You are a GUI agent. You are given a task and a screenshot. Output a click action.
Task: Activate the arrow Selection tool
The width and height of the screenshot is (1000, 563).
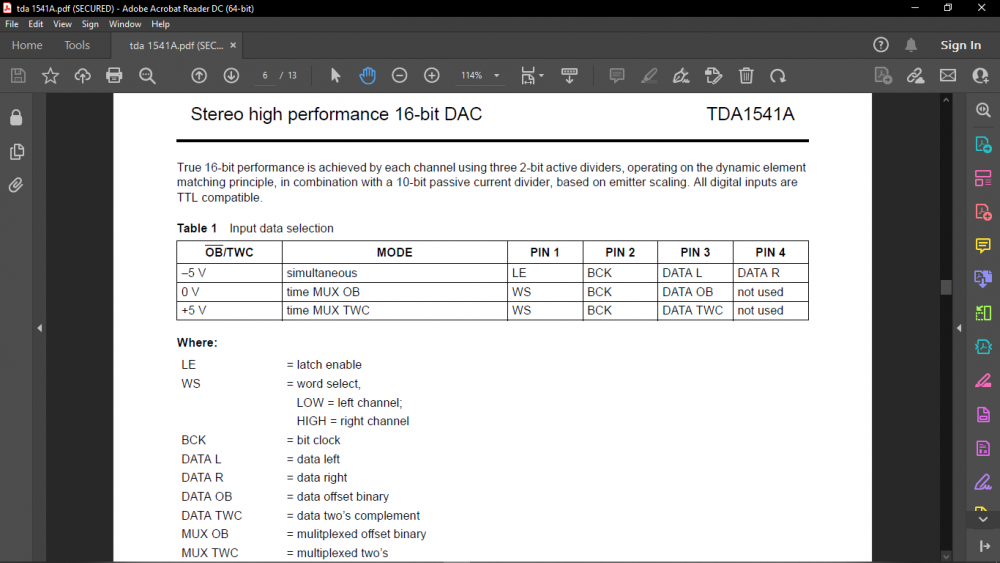(335, 76)
